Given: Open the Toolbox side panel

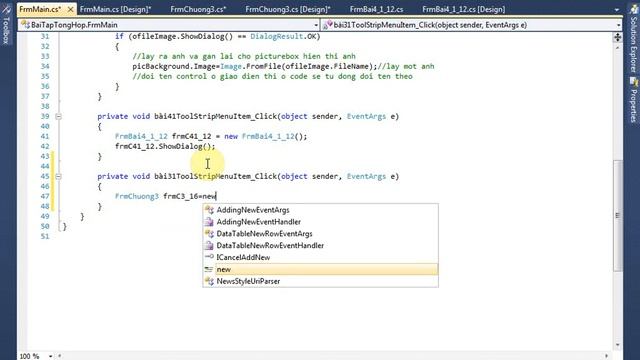Looking at the screenshot, I should pyautogui.click(x=6, y=24).
